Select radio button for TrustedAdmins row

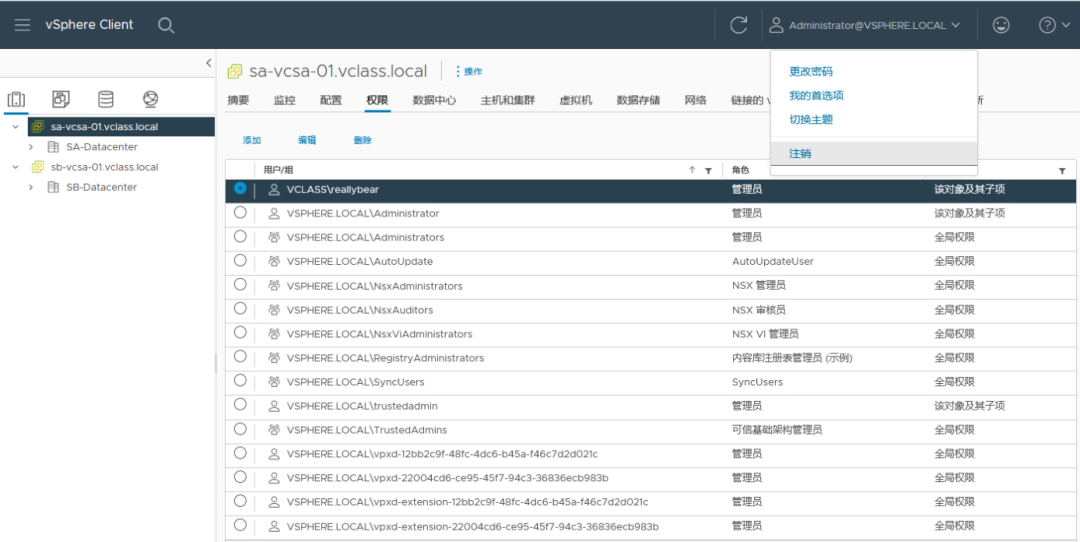click(x=240, y=428)
